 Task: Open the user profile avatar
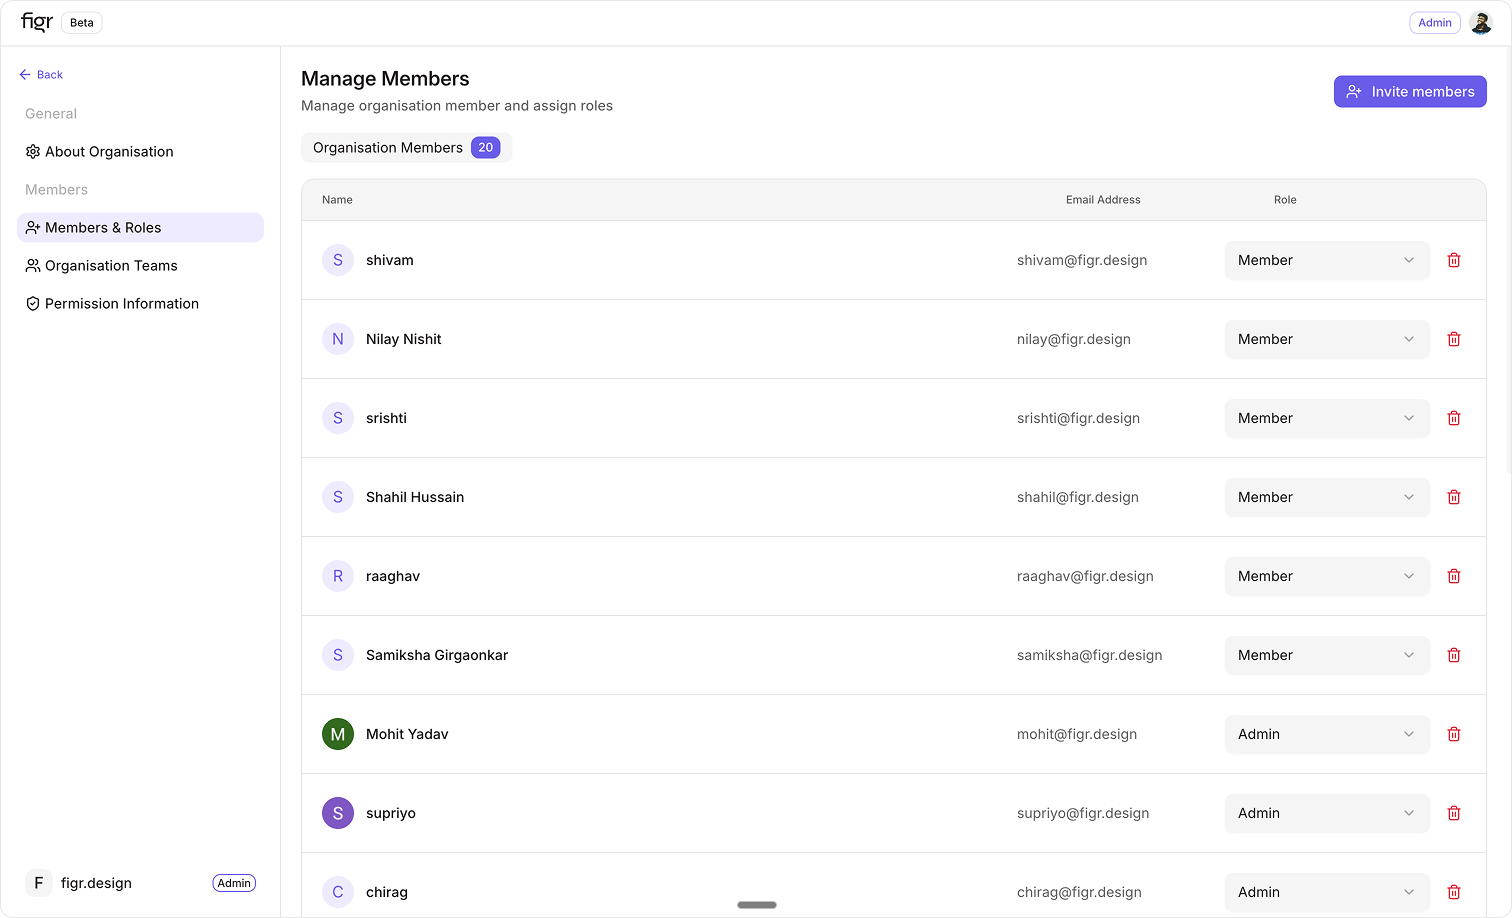pos(1481,23)
